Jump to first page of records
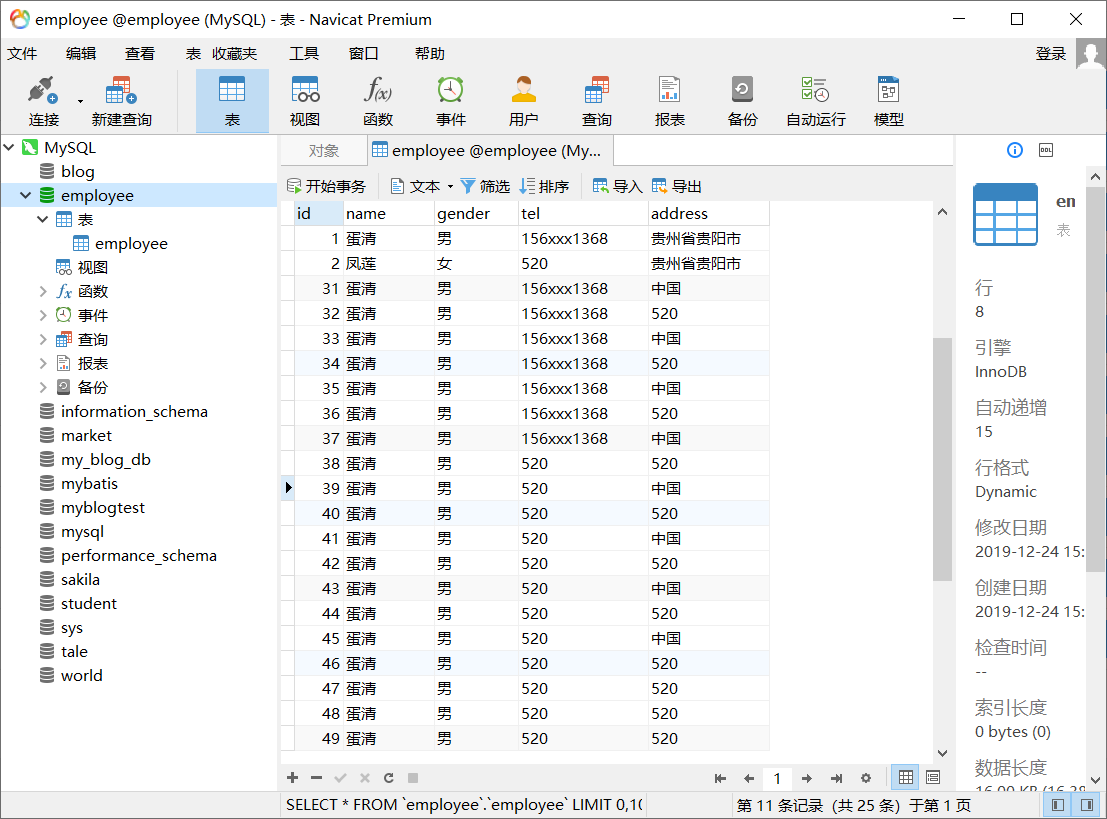This screenshot has height=819, width=1107. pos(720,778)
